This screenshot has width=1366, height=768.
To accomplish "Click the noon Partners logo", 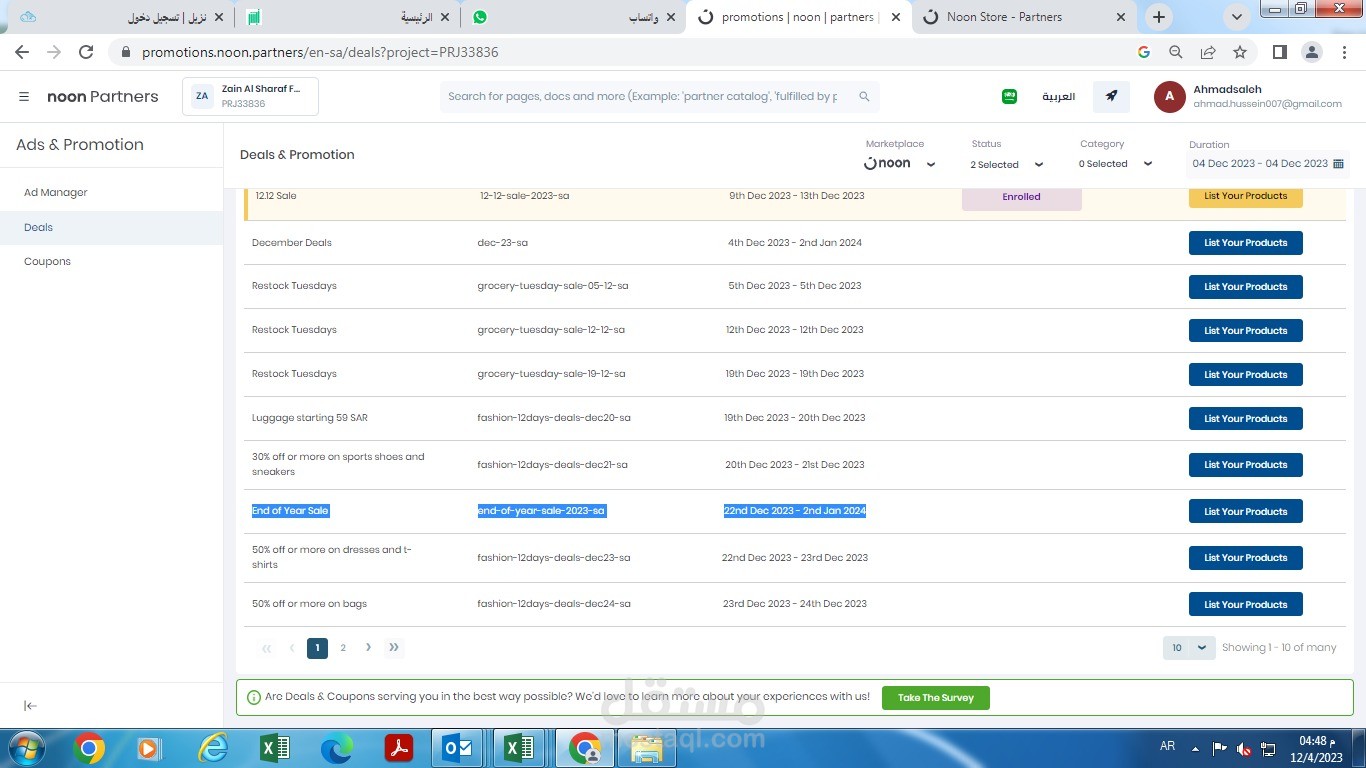I will [x=103, y=97].
